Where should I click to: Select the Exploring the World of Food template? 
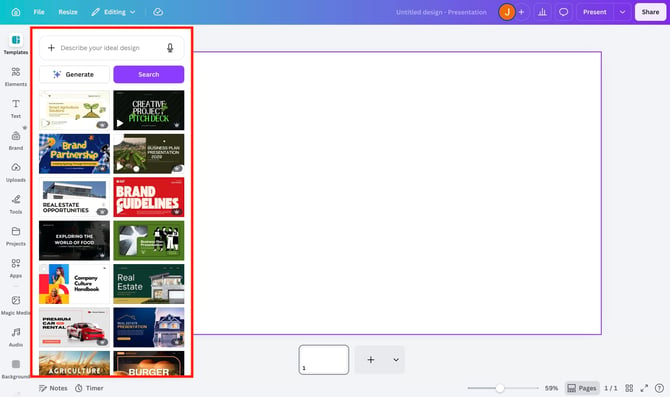[74, 241]
